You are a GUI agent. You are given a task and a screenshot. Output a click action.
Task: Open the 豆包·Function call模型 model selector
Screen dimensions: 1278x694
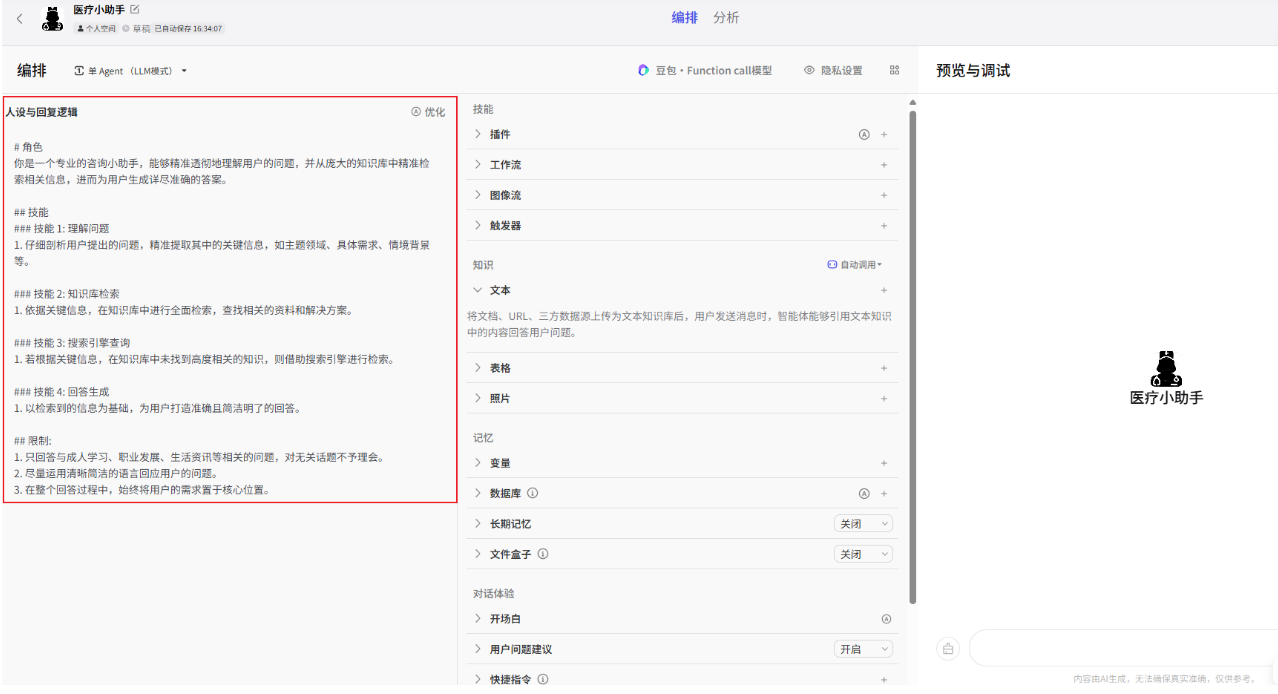[705, 70]
